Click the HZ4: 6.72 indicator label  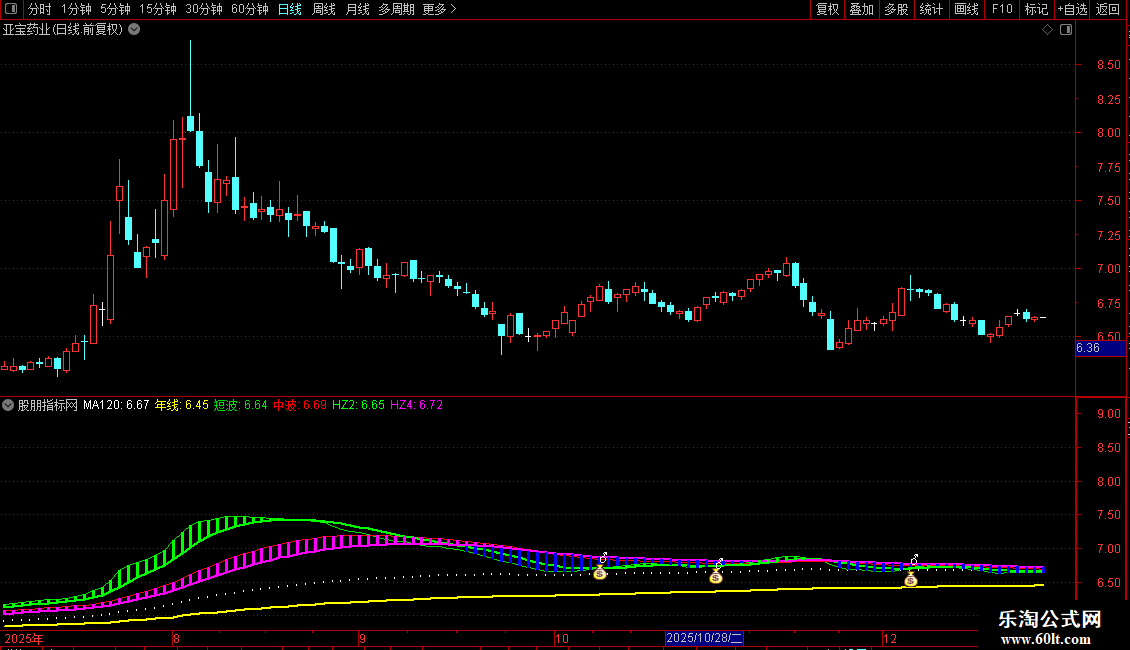pos(417,405)
